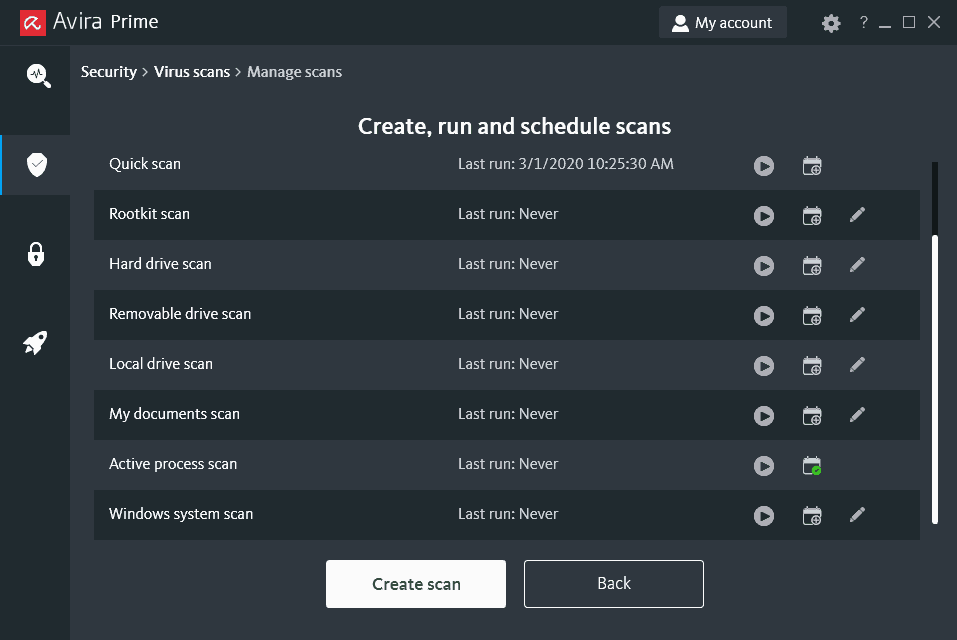Edit the Rootkit scan
Viewport: 957px width, 640px height.
tap(857, 215)
